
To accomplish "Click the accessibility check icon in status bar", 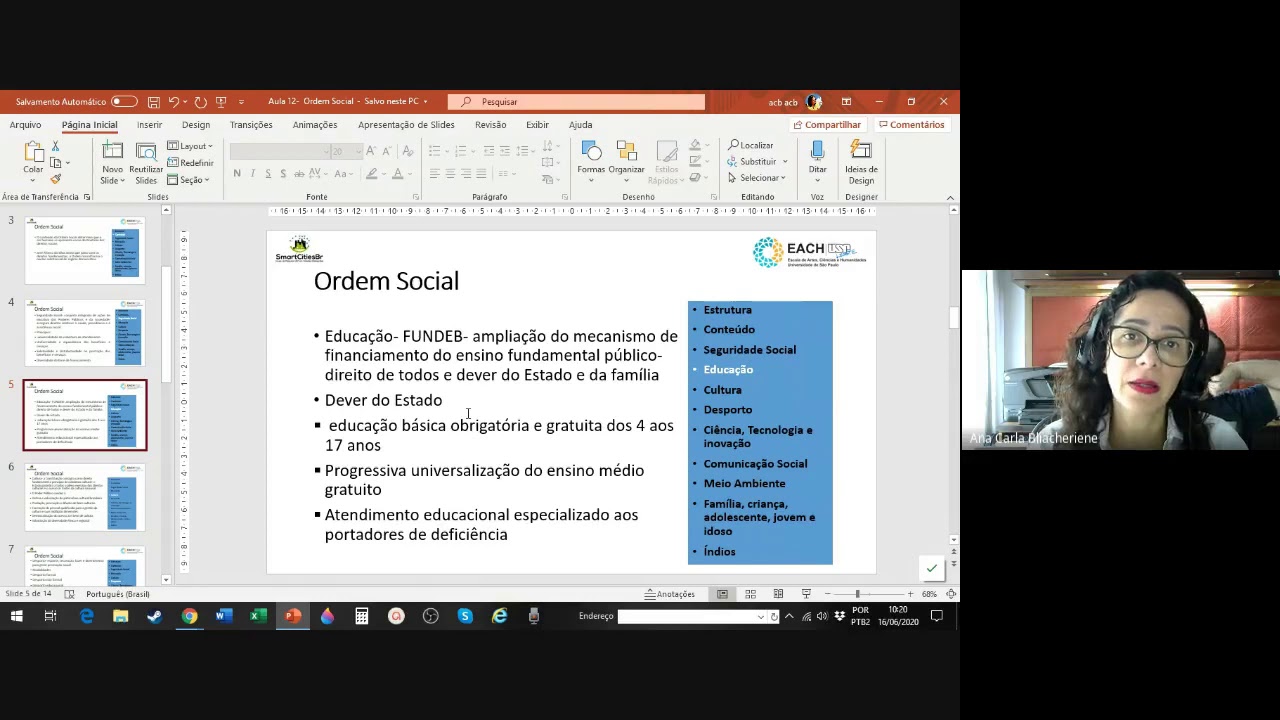I will [x=69, y=594].
